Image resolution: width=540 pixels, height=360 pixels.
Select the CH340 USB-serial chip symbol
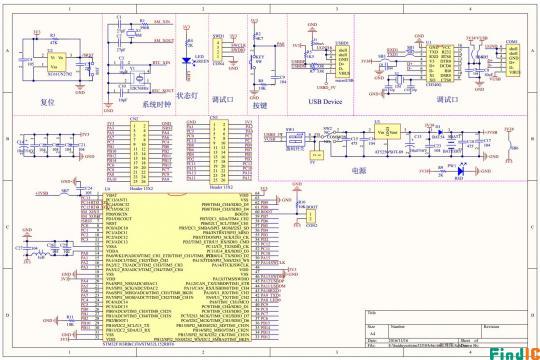click(439, 63)
